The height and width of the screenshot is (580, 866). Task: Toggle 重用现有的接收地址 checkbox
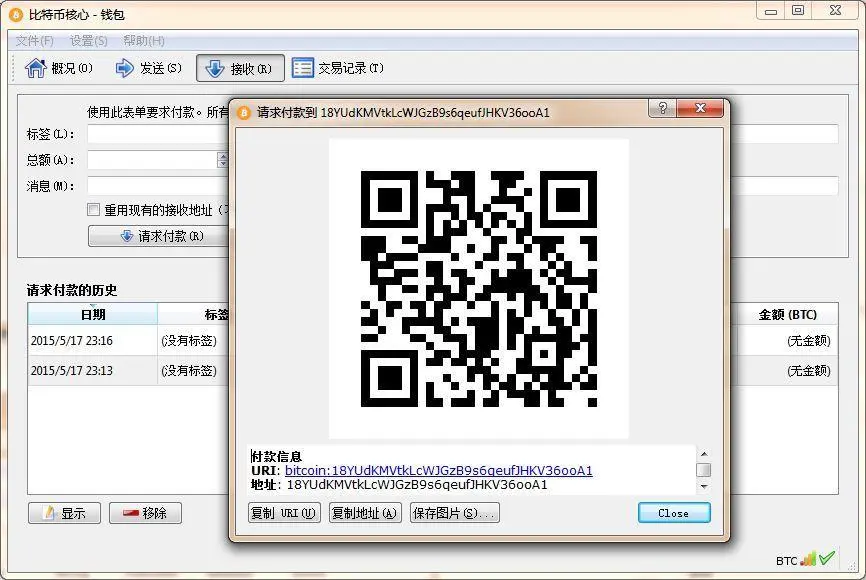tap(94, 210)
